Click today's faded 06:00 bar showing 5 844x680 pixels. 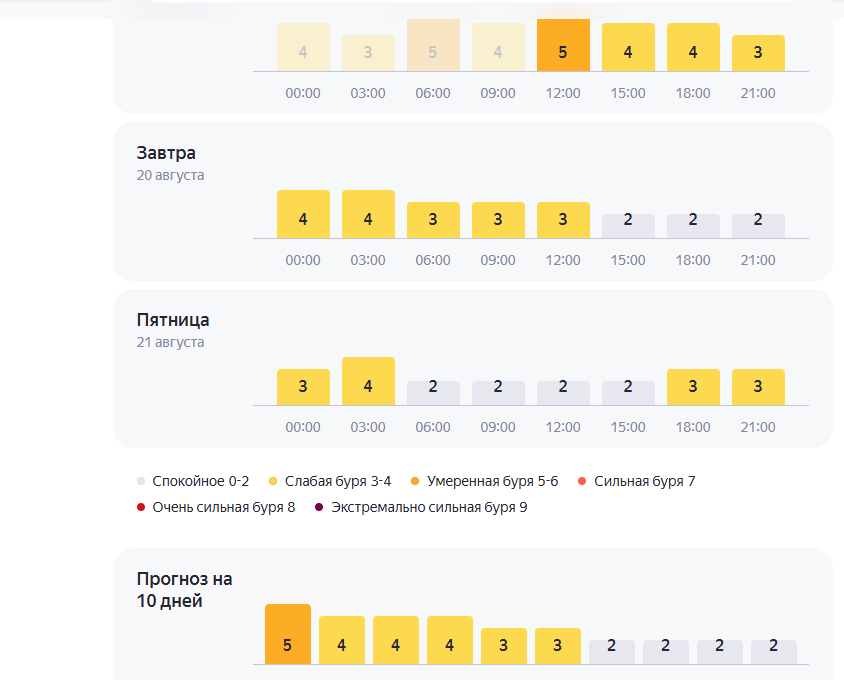[433, 45]
